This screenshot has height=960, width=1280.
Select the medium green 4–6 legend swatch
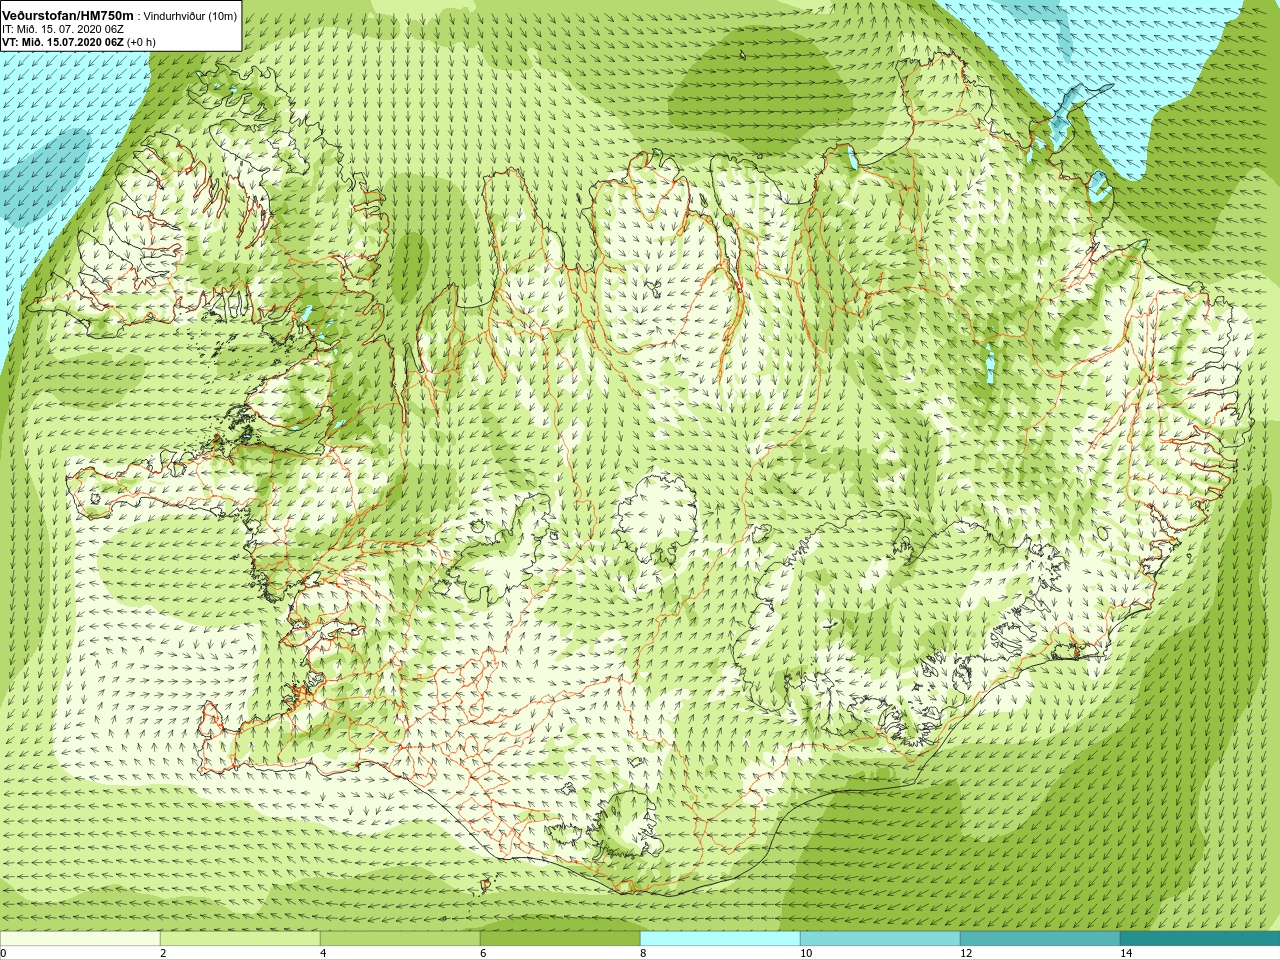400,939
